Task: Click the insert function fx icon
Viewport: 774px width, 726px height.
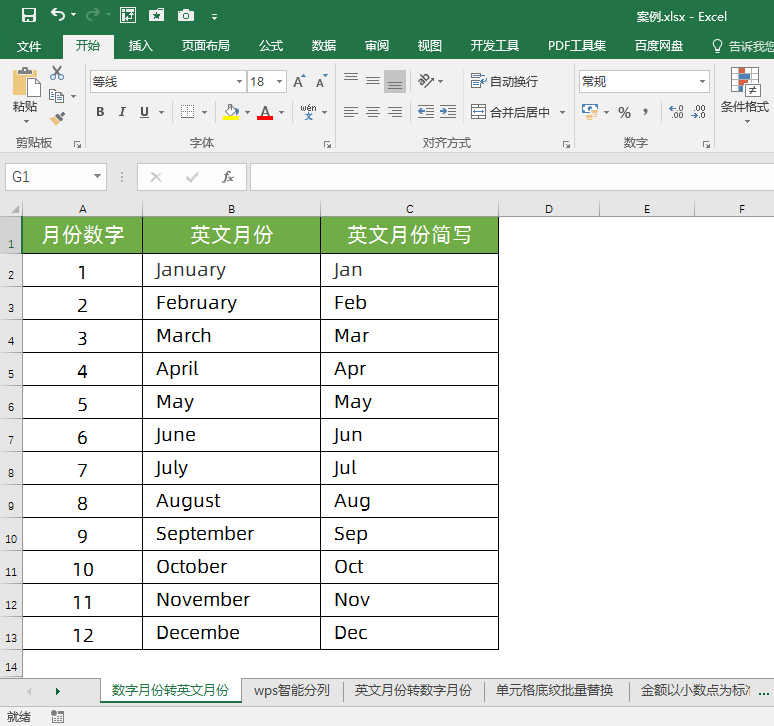Action: pyautogui.click(x=228, y=177)
